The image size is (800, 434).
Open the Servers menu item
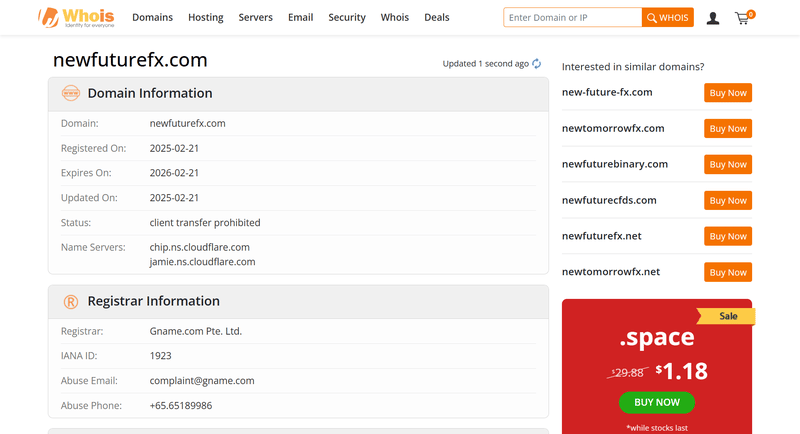click(x=255, y=18)
